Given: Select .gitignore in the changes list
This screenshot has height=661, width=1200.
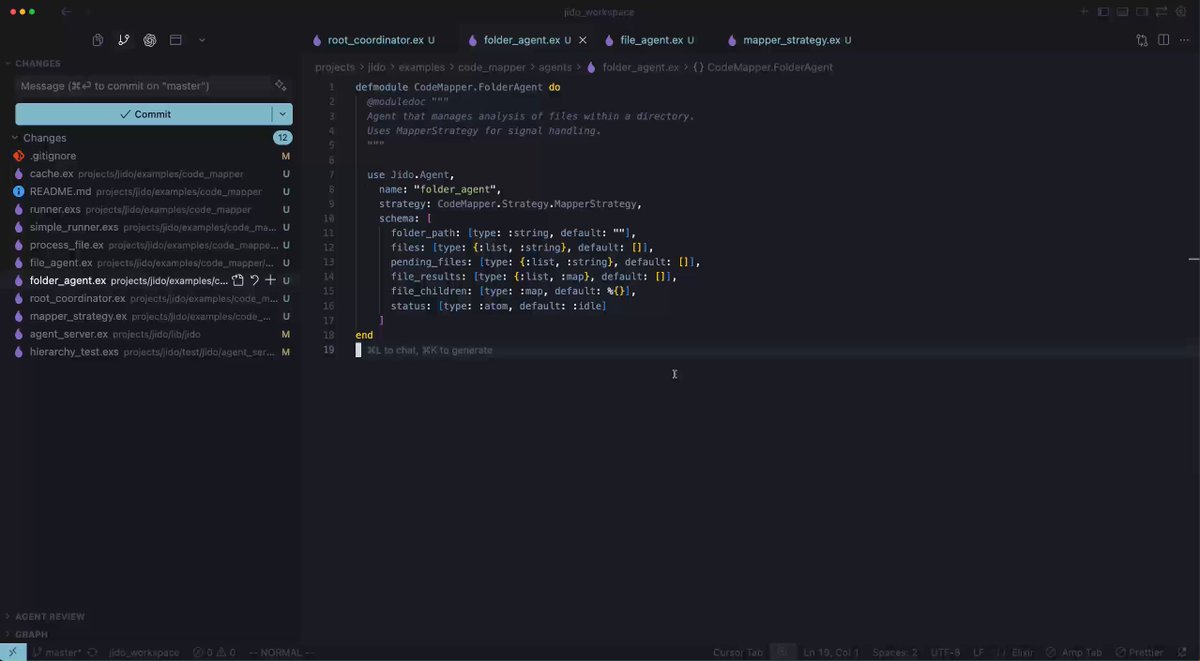Looking at the screenshot, I should (150, 156).
